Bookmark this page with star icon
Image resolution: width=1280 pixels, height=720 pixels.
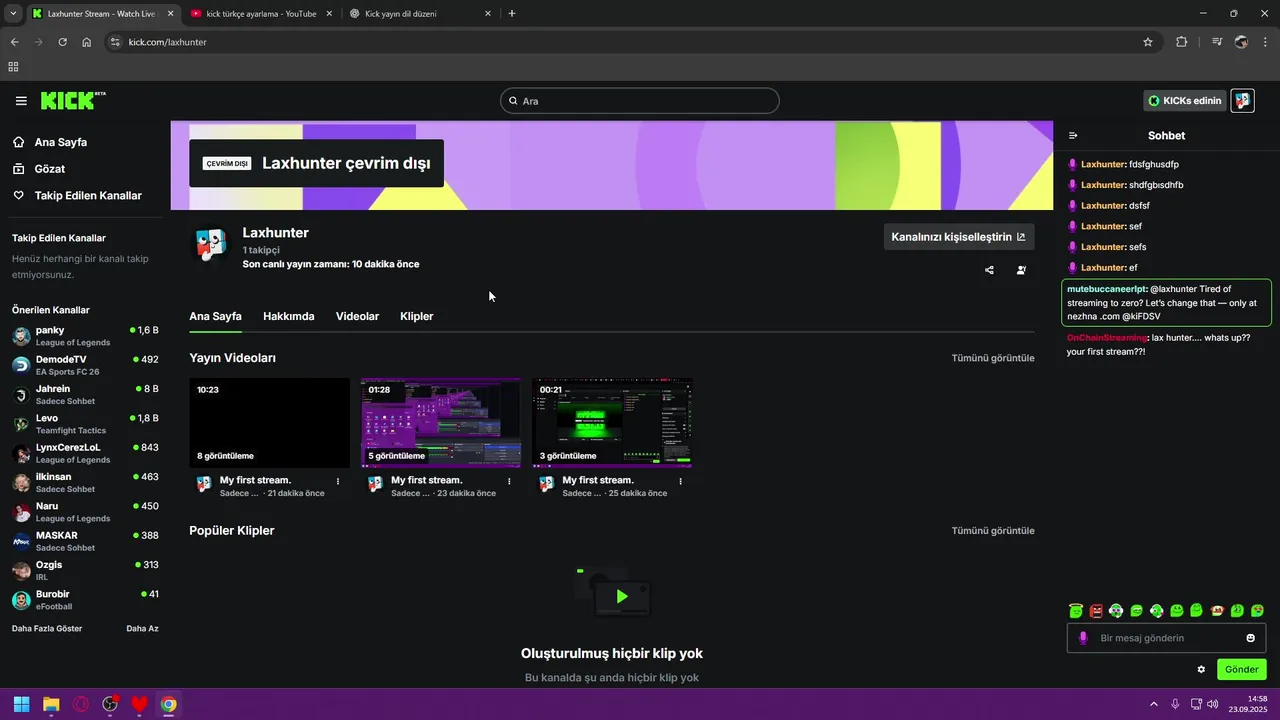click(x=1148, y=42)
